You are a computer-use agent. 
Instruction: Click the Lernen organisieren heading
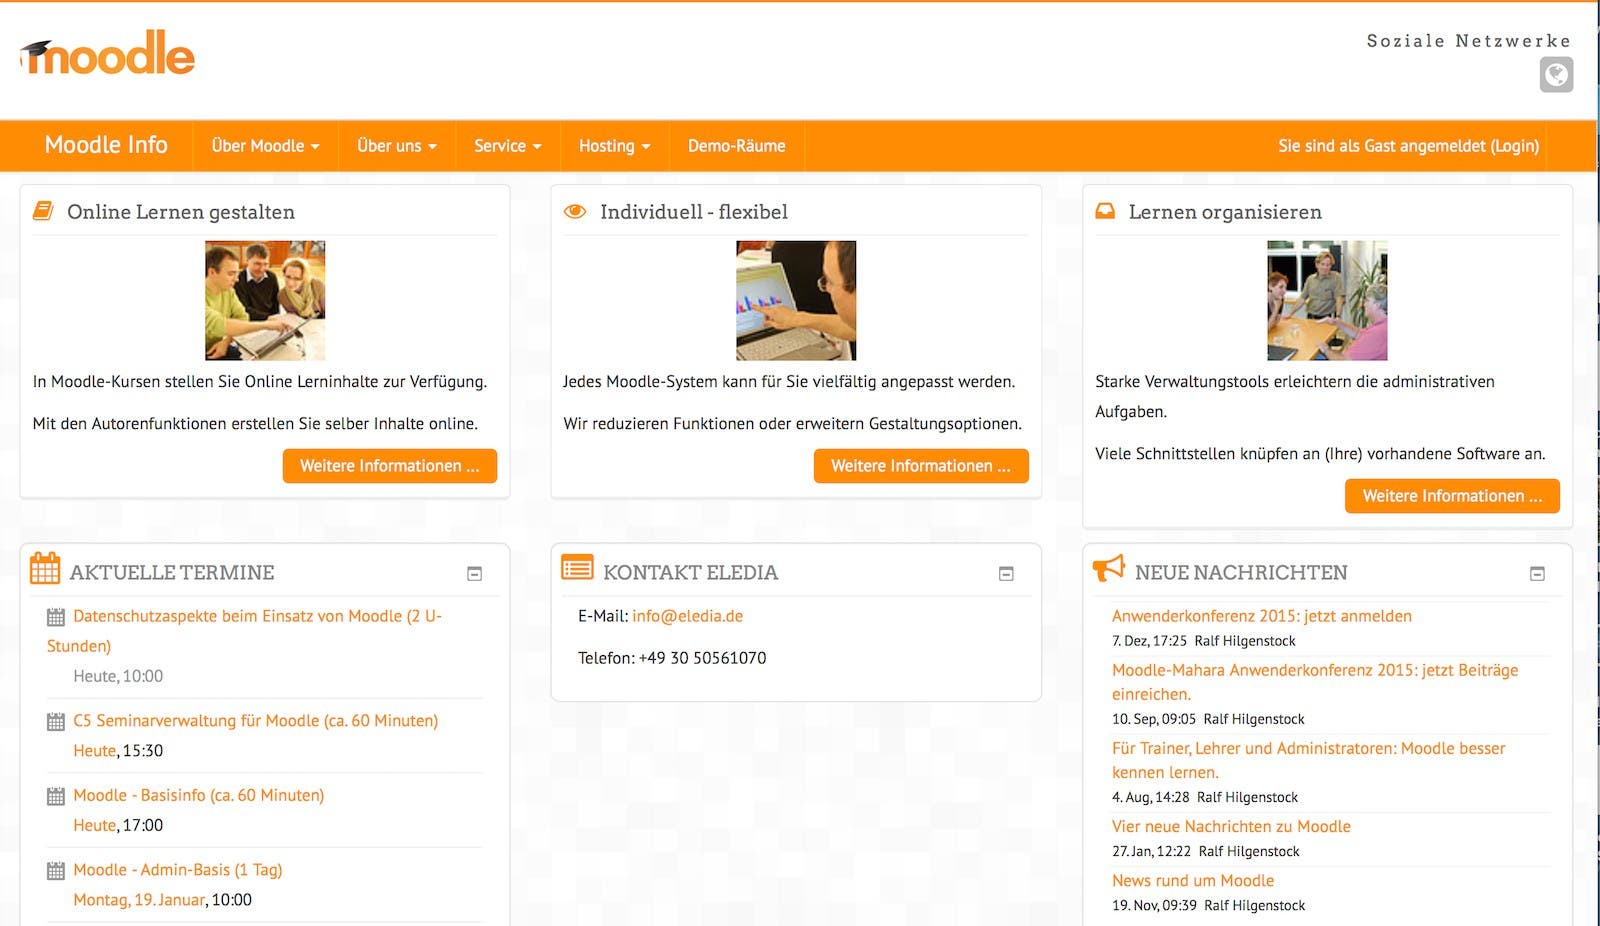[x=1225, y=212]
